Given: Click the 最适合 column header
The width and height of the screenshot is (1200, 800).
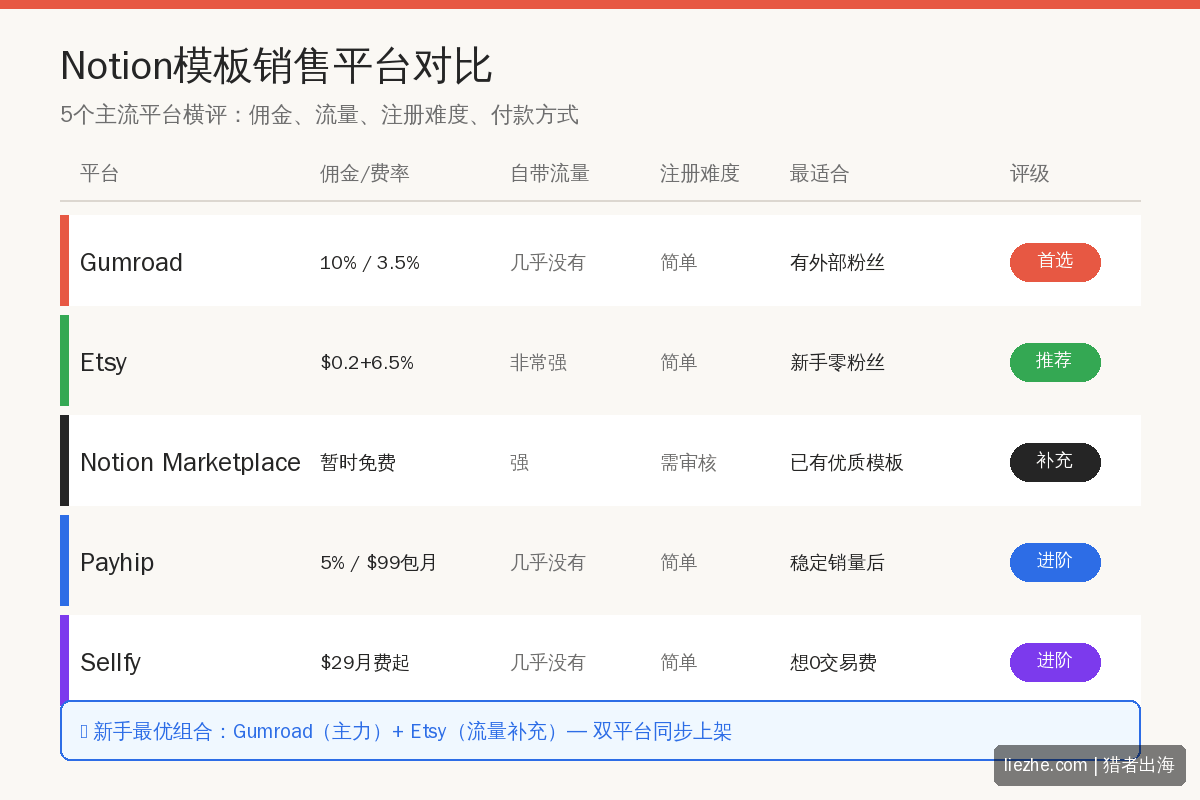Looking at the screenshot, I should coord(819,173).
